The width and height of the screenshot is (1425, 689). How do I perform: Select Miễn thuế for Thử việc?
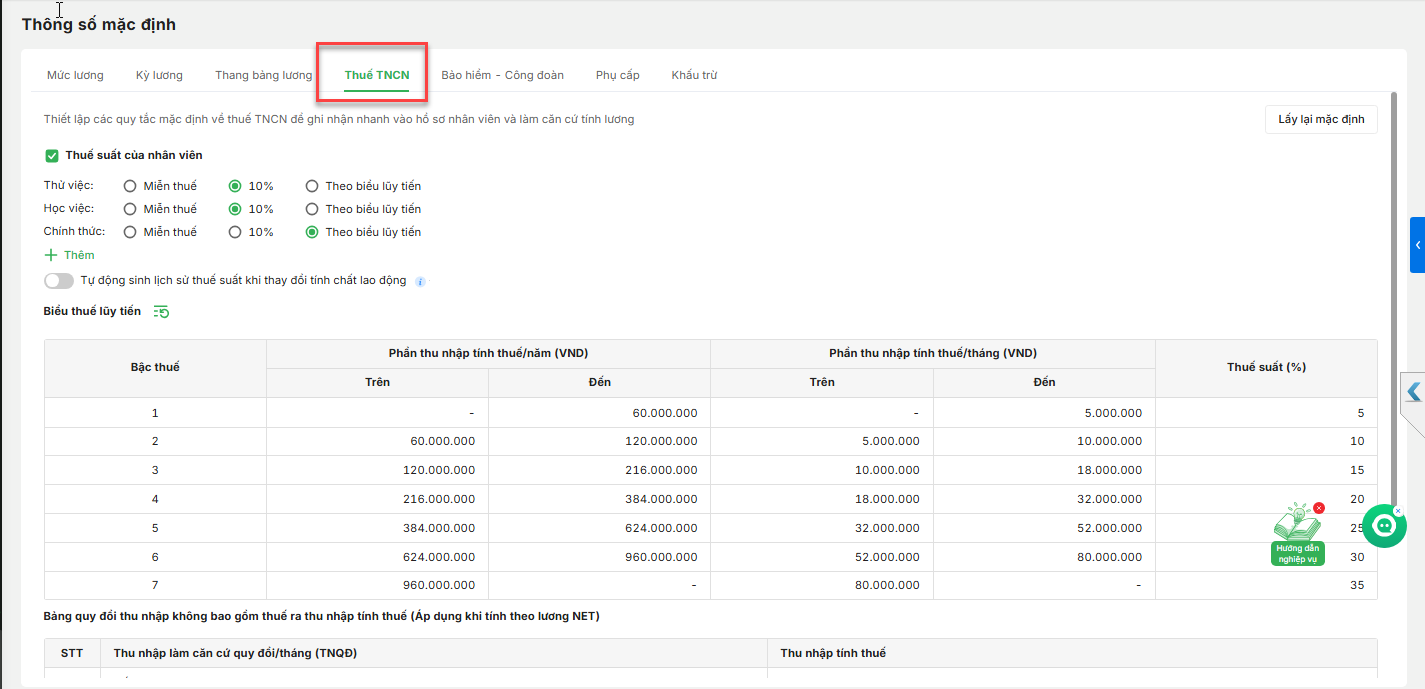coord(130,186)
